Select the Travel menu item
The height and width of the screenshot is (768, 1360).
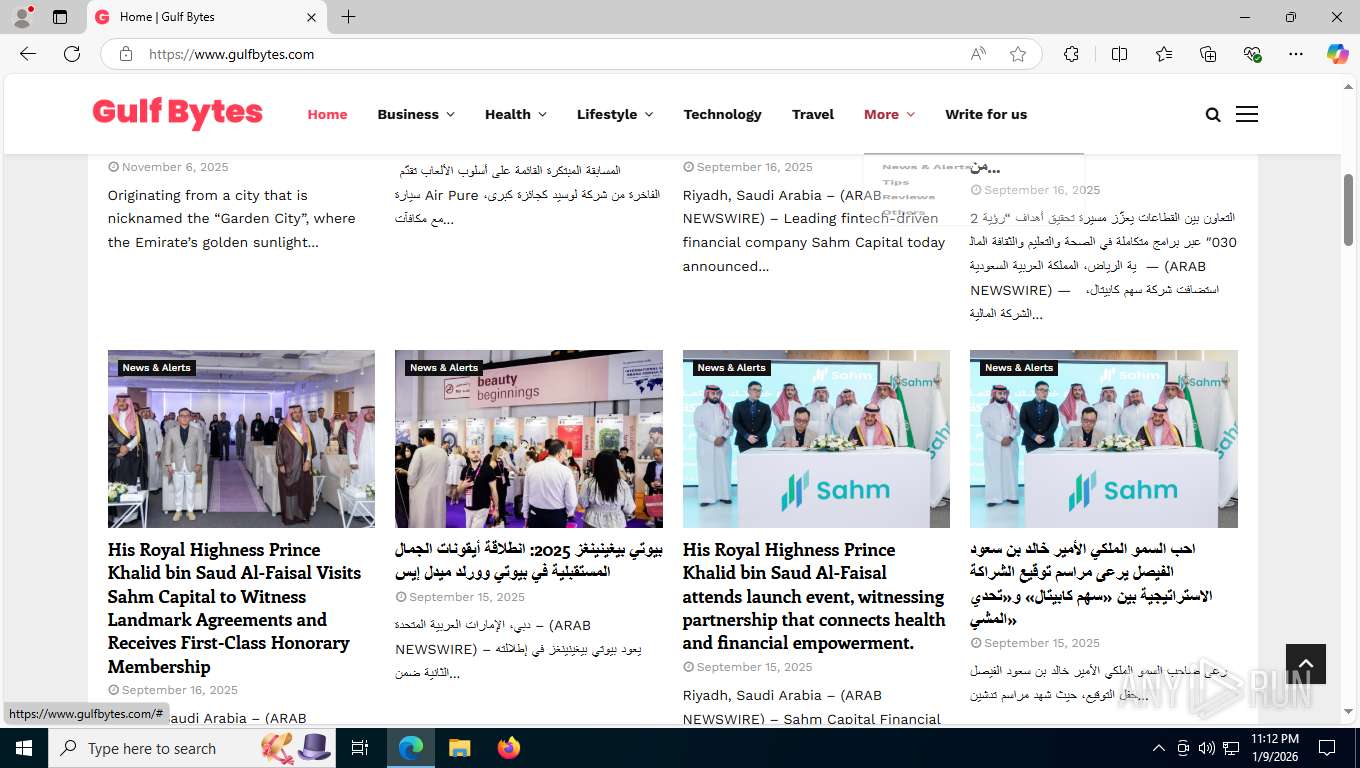[x=813, y=114]
